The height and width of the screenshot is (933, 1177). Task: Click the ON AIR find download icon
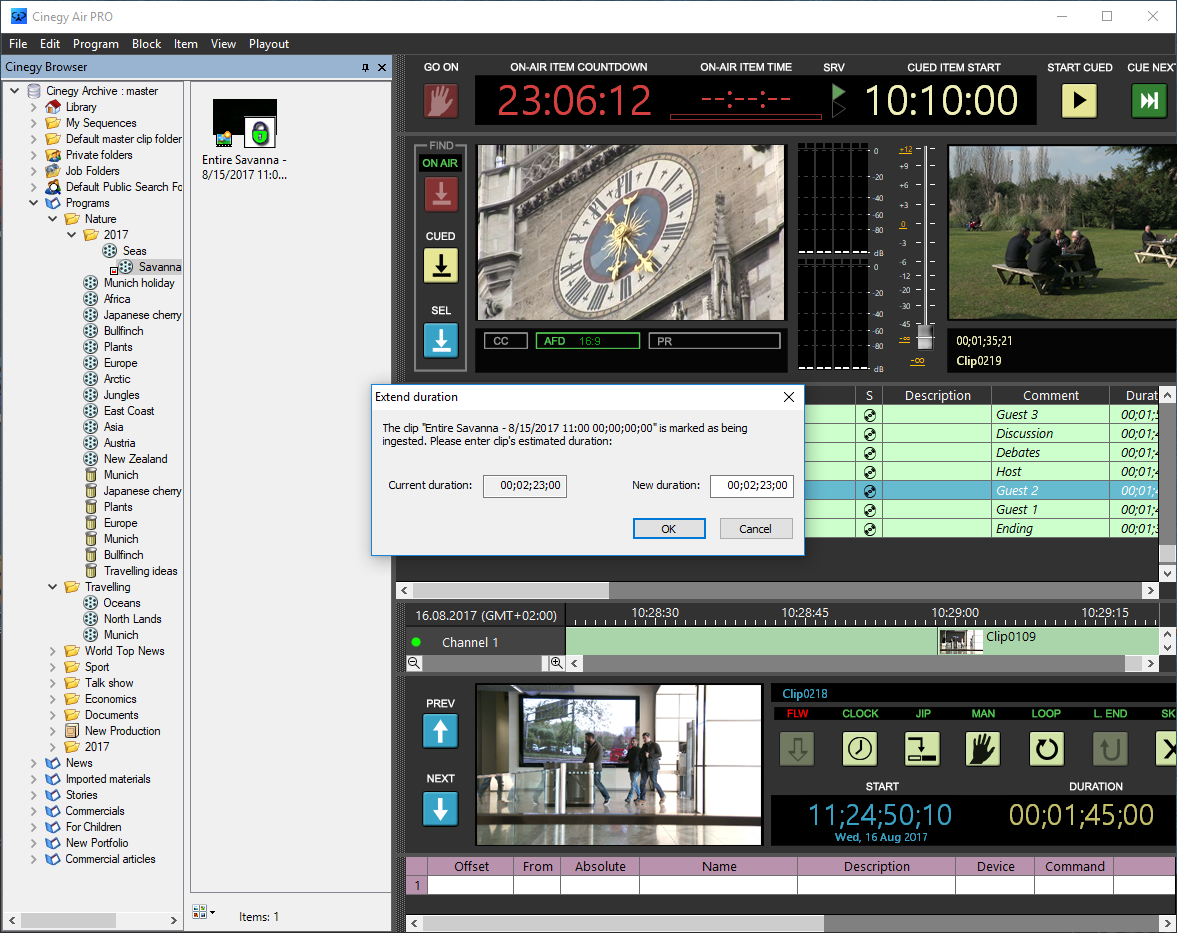[x=441, y=194]
